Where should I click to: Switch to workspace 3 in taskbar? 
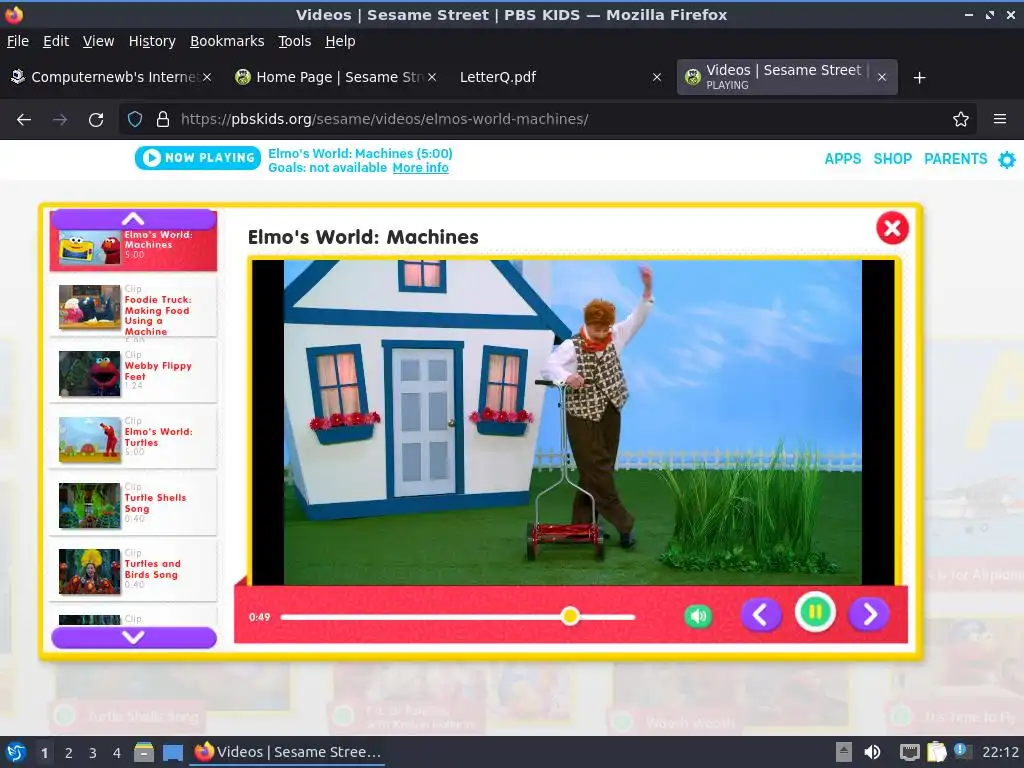coord(93,753)
